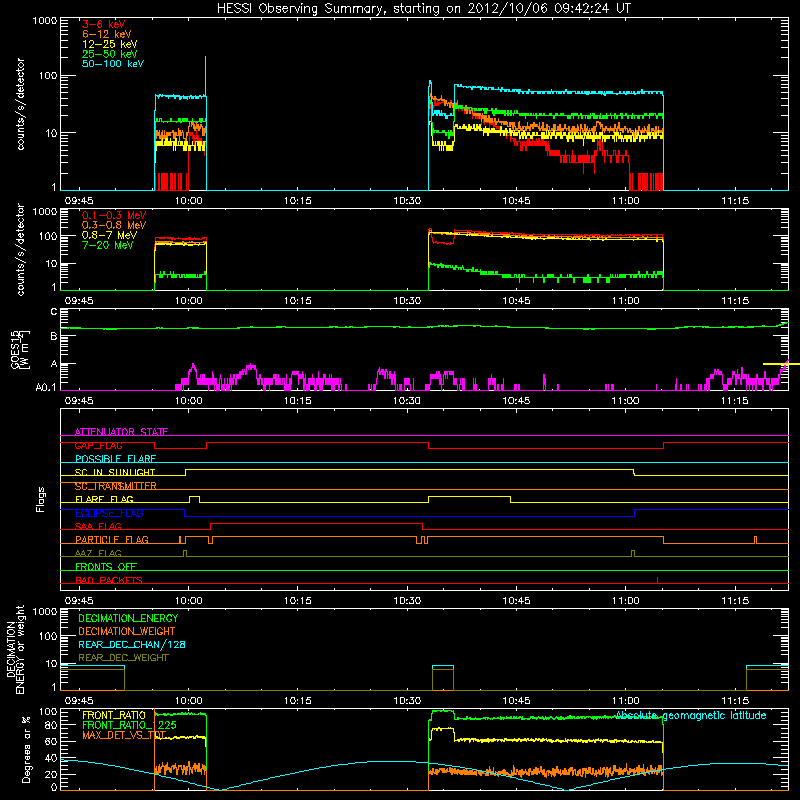Screen dimensions: 800x800
Task: Click the Absolute geomagnetic latitude label
Action: (x=691, y=715)
